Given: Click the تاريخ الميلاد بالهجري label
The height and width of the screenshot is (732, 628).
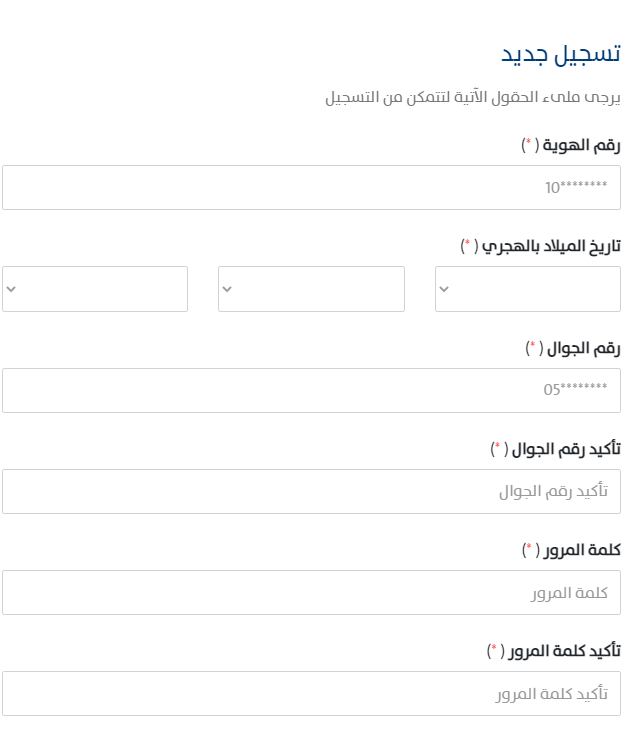Looking at the screenshot, I should [x=551, y=246].
